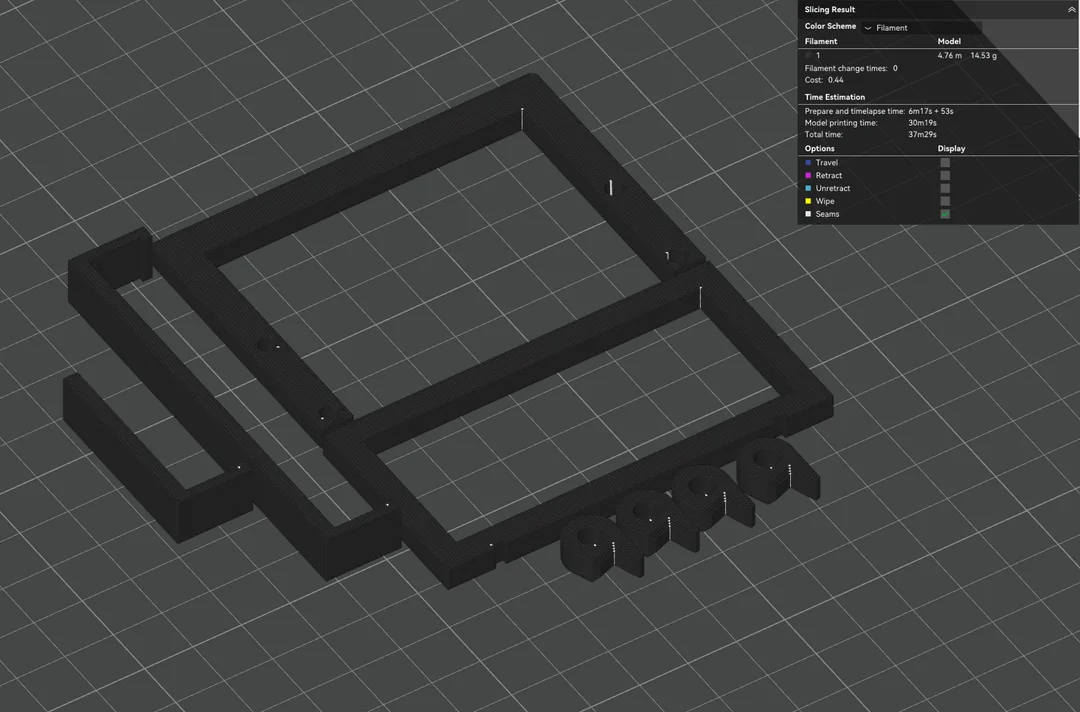Open the Color Scheme Filament dropdown
The height and width of the screenshot is (712, 1080).
922,28
